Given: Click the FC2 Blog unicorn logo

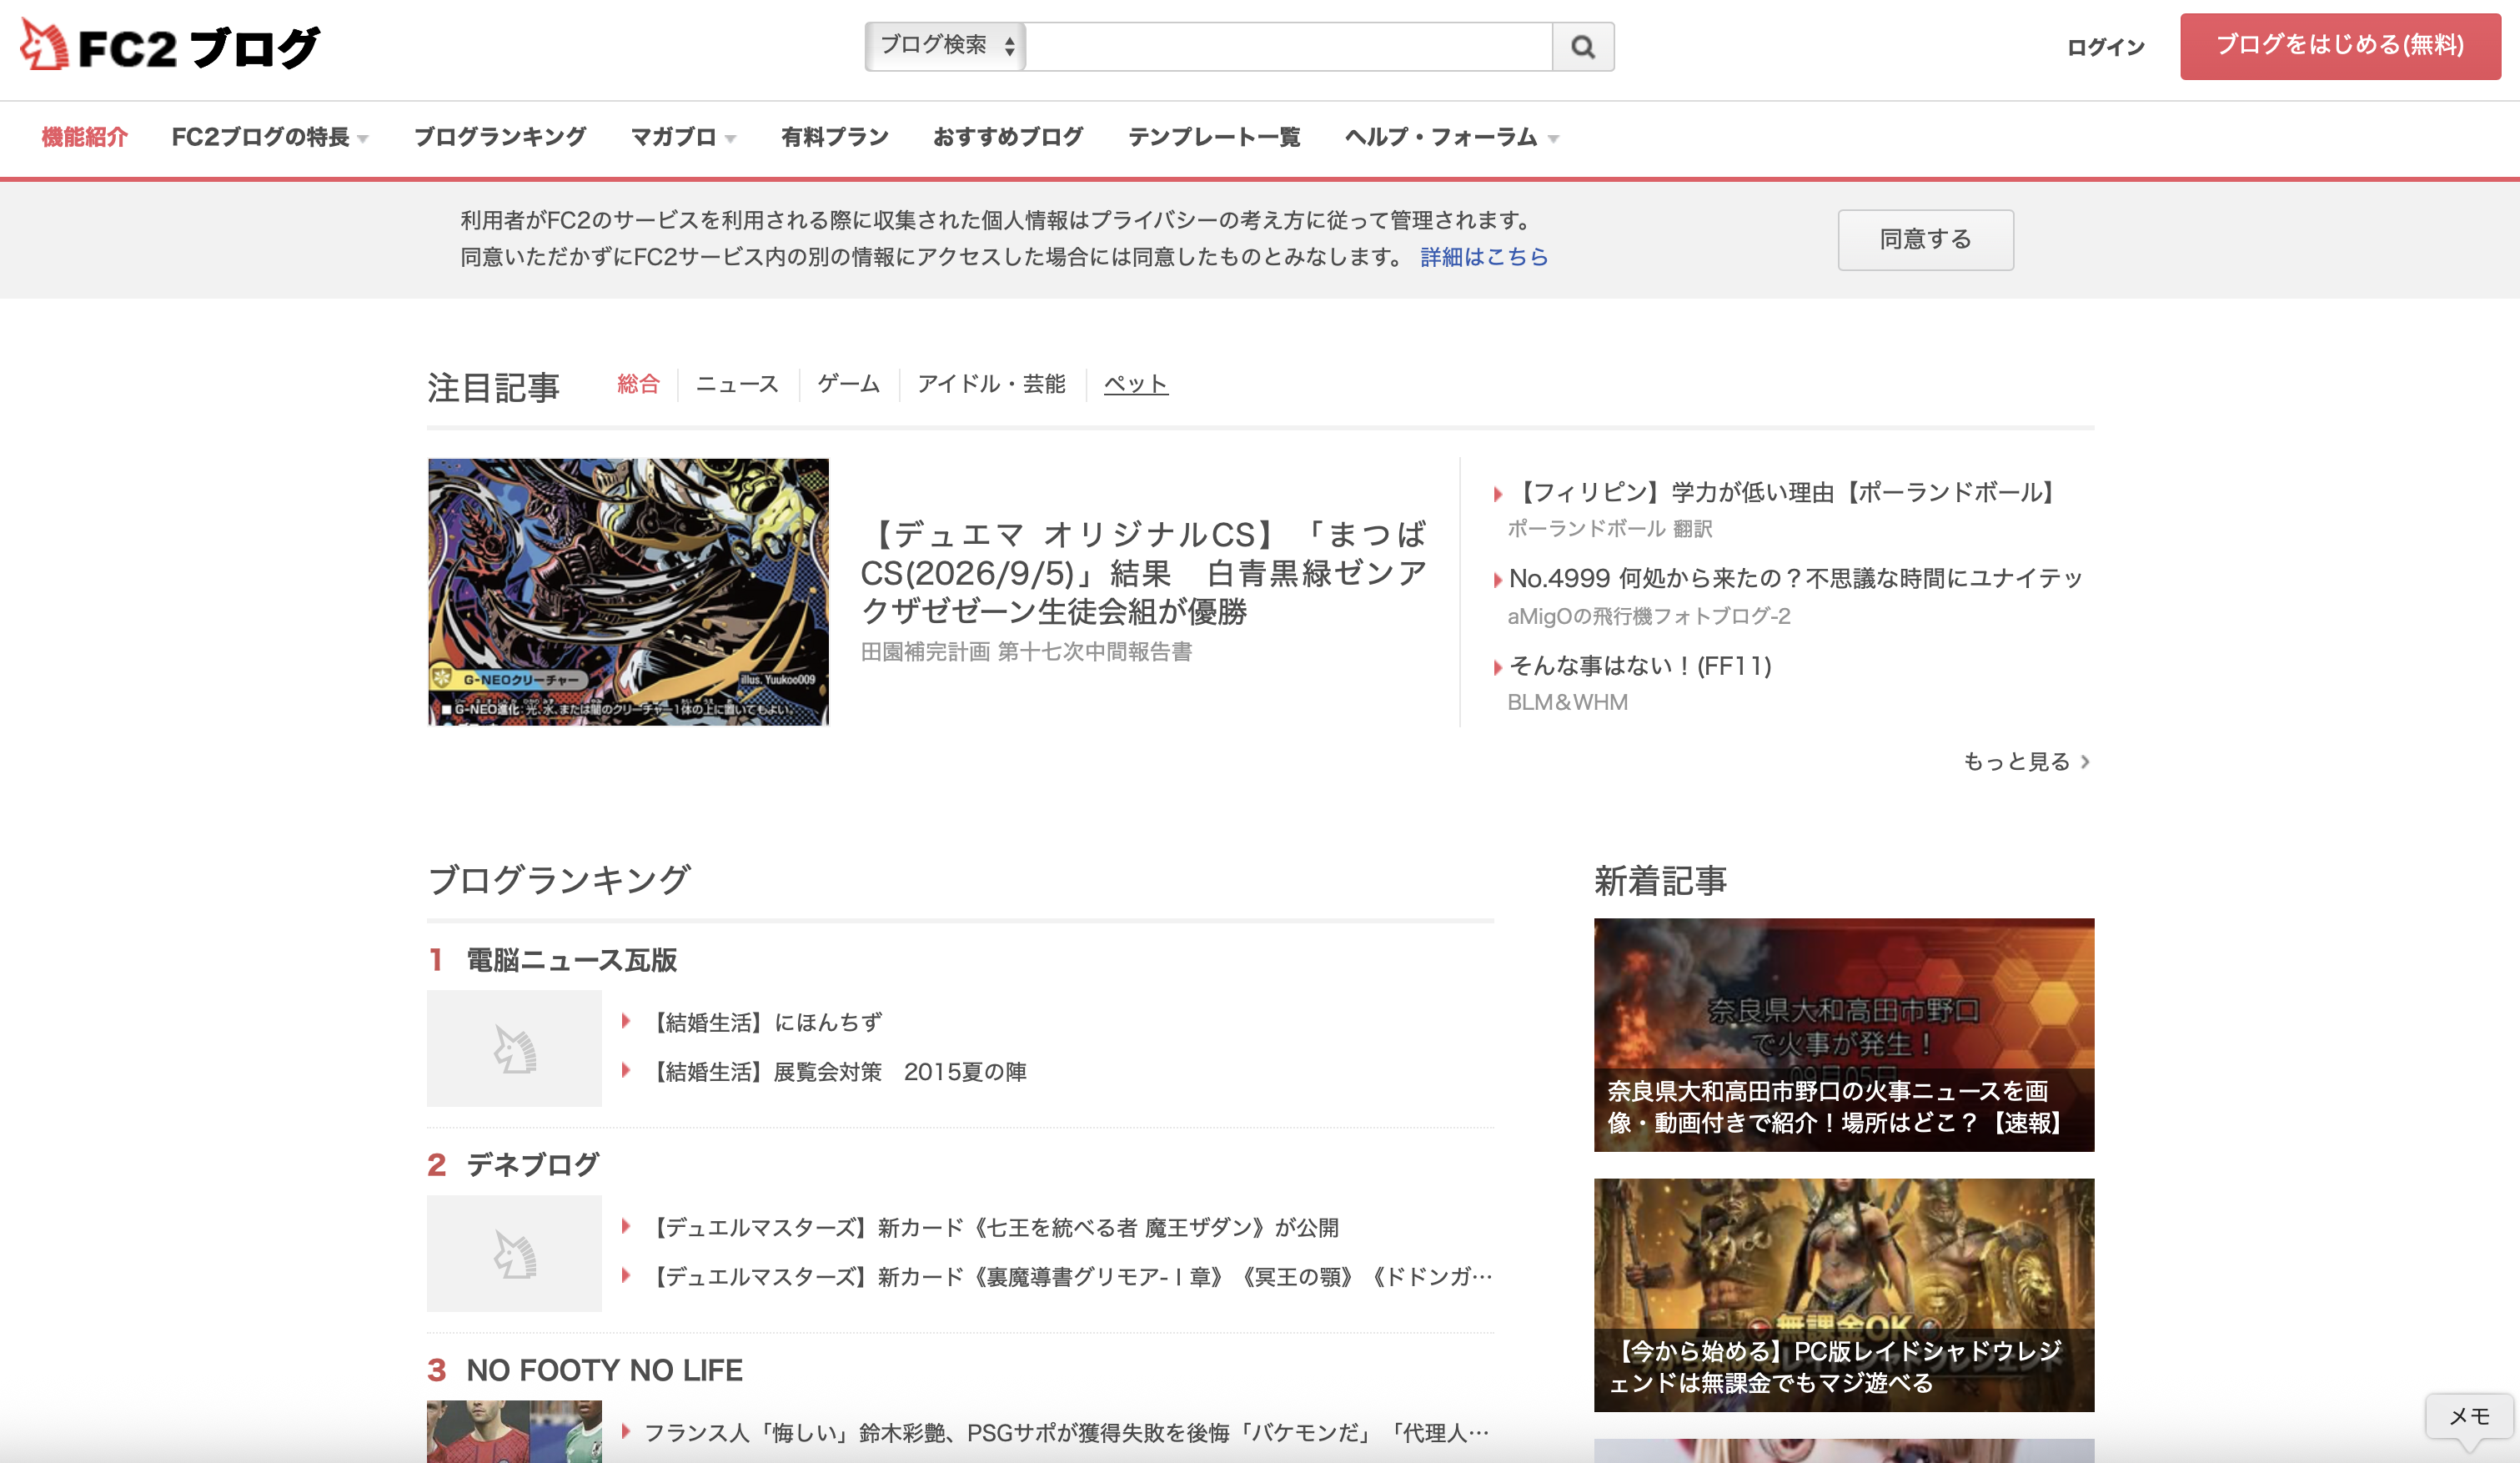Looking at the screenshot, I should (x=170, y=45).
